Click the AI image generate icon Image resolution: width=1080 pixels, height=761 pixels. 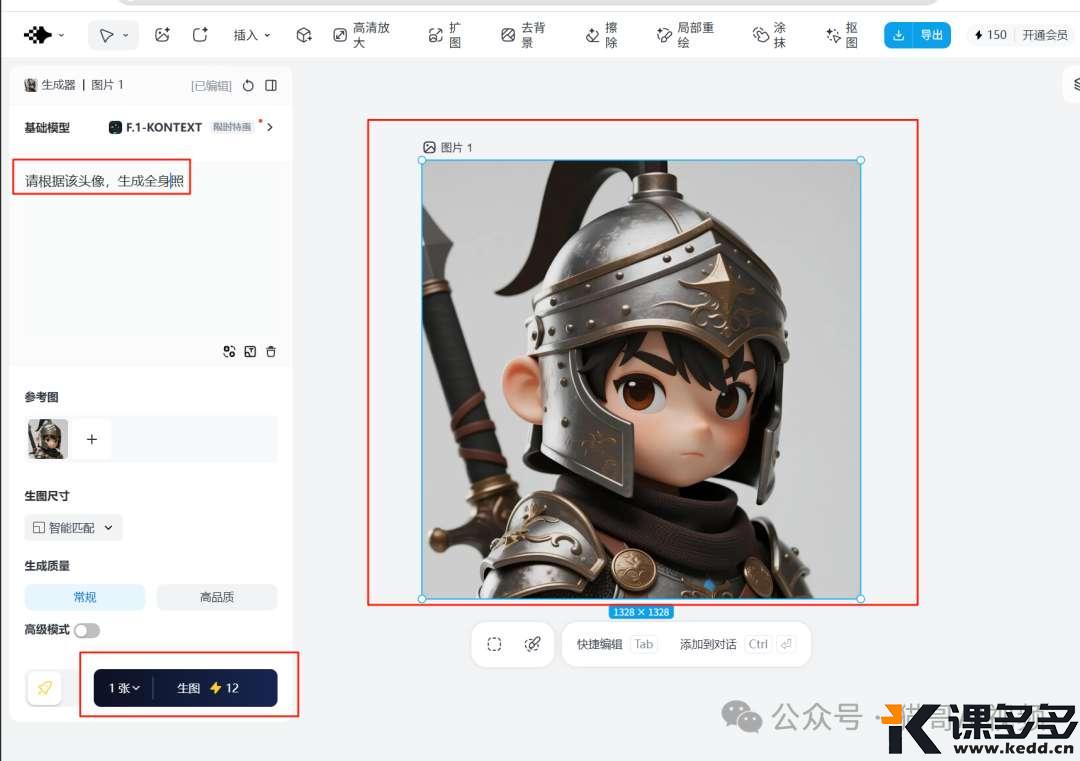point(162,34)
